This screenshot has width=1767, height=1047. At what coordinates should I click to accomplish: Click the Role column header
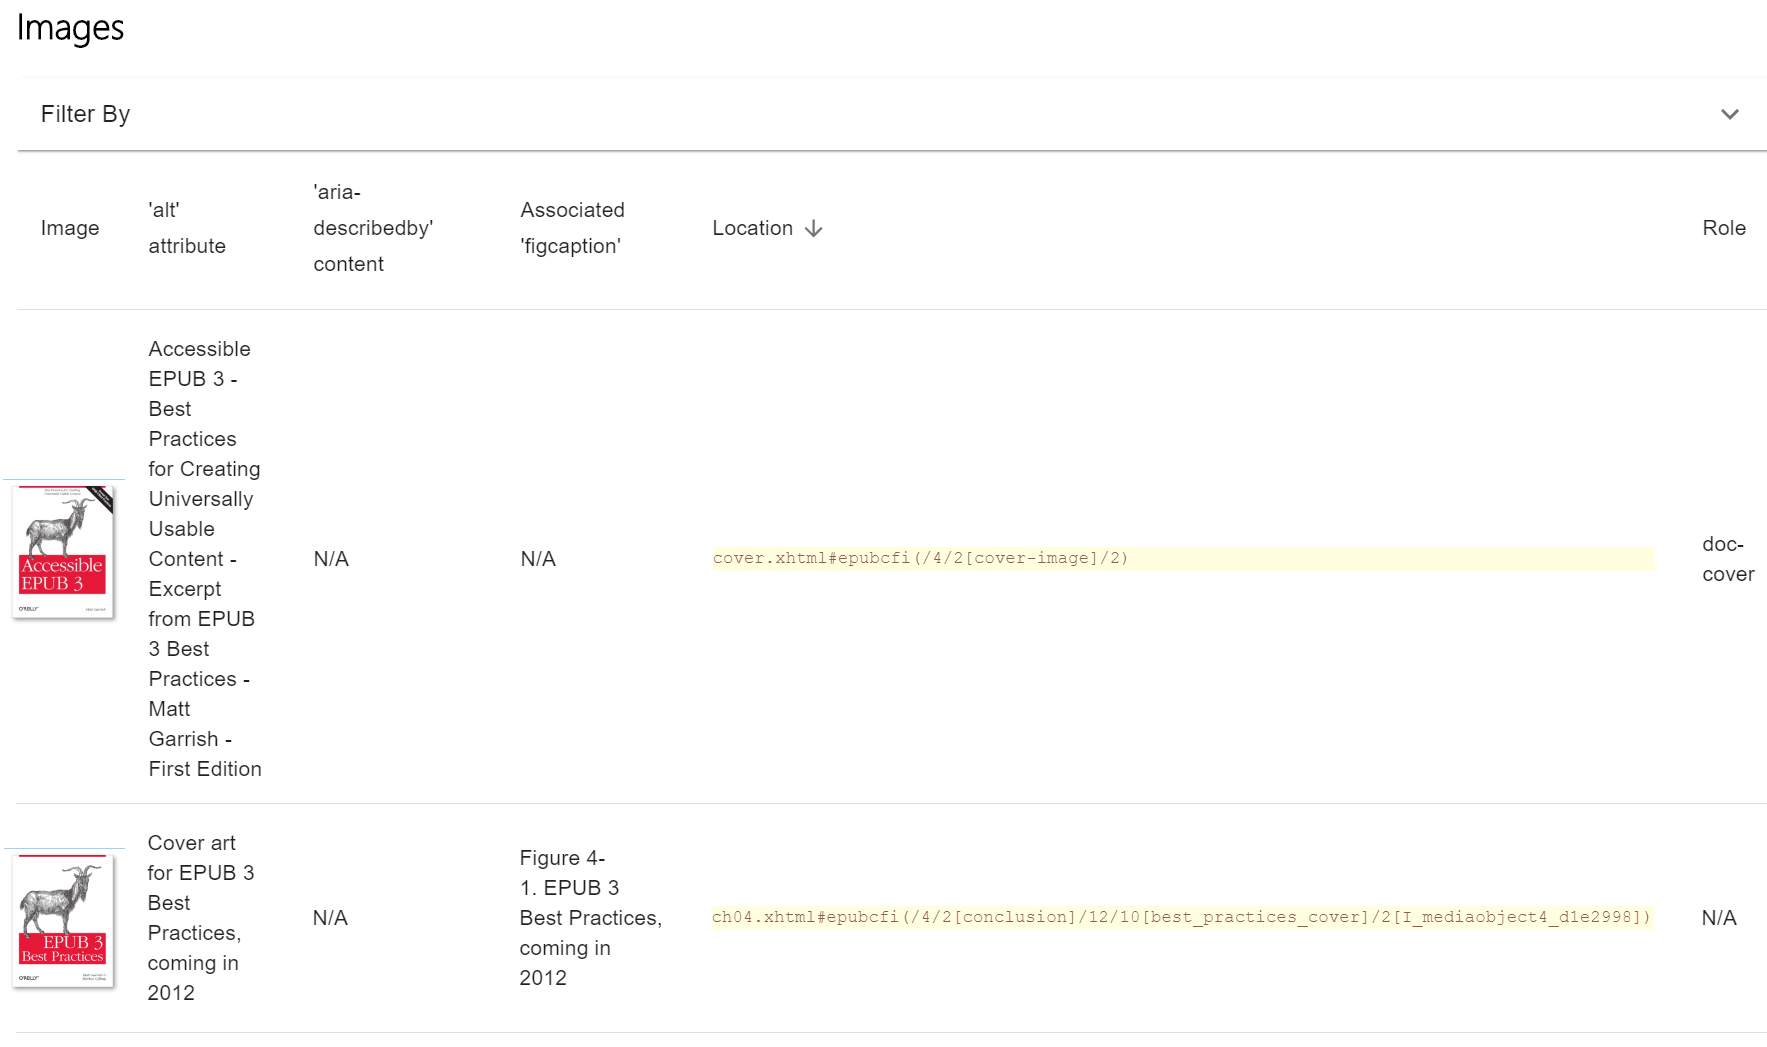coord(1724,228)
